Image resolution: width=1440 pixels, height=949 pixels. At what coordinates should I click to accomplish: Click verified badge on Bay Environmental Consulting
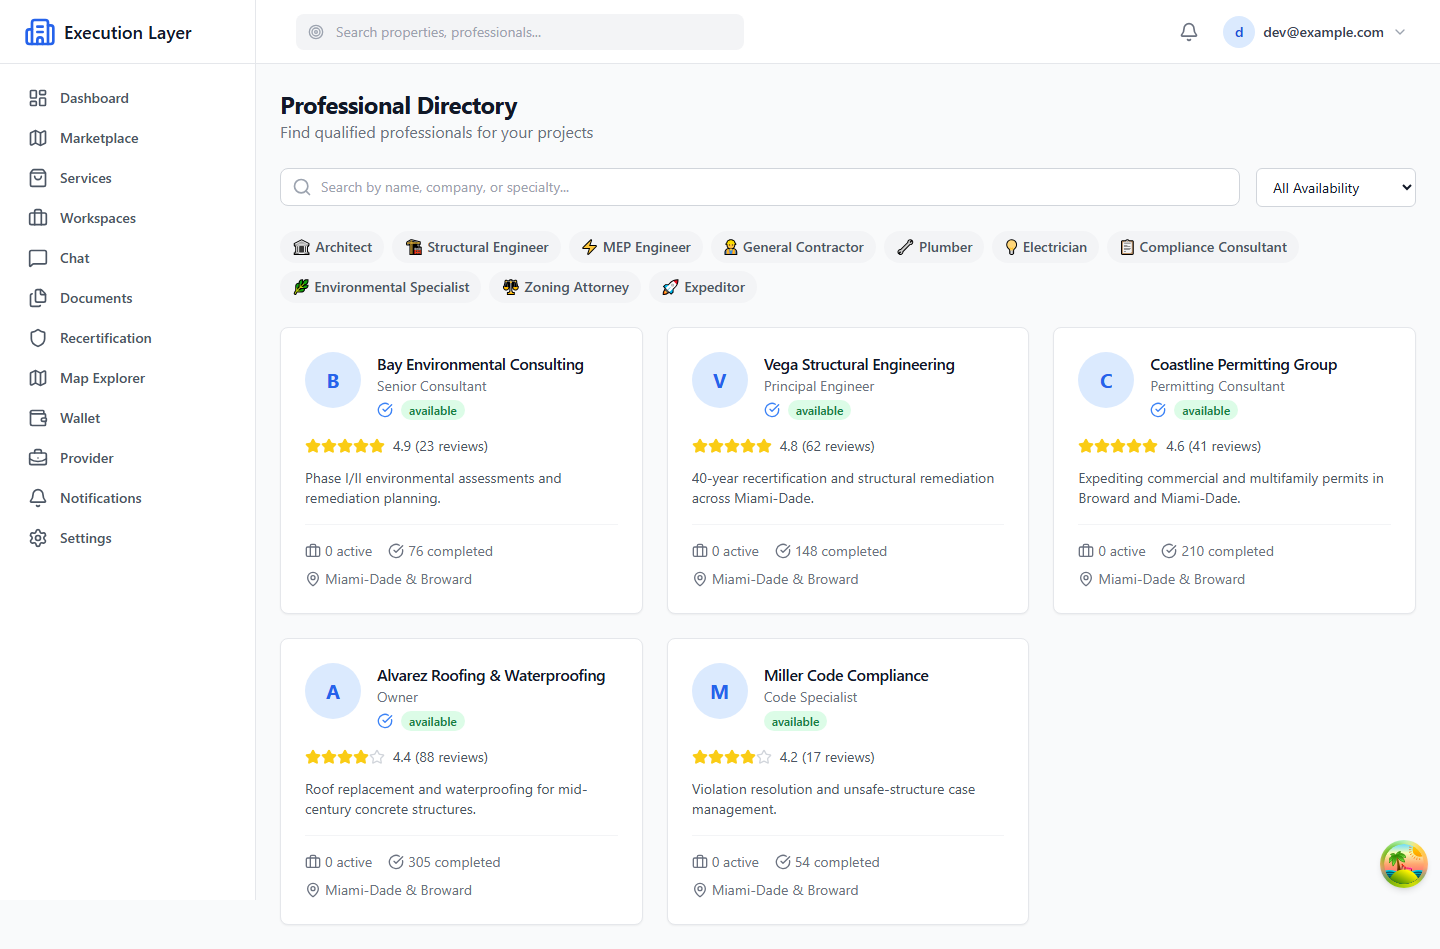tap(385, 410)
